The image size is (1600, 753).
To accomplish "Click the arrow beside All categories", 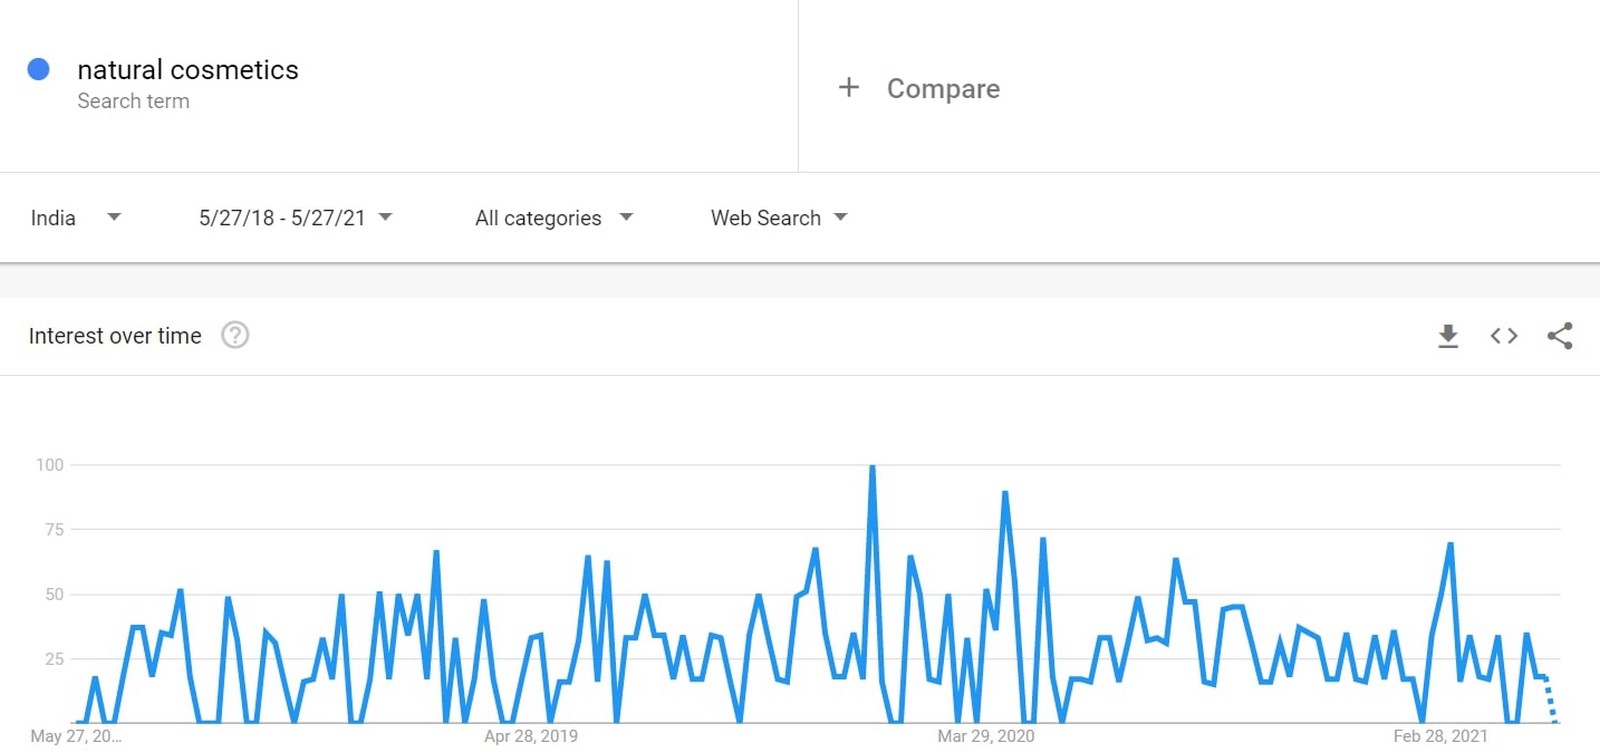I will [x=626, y=217].
